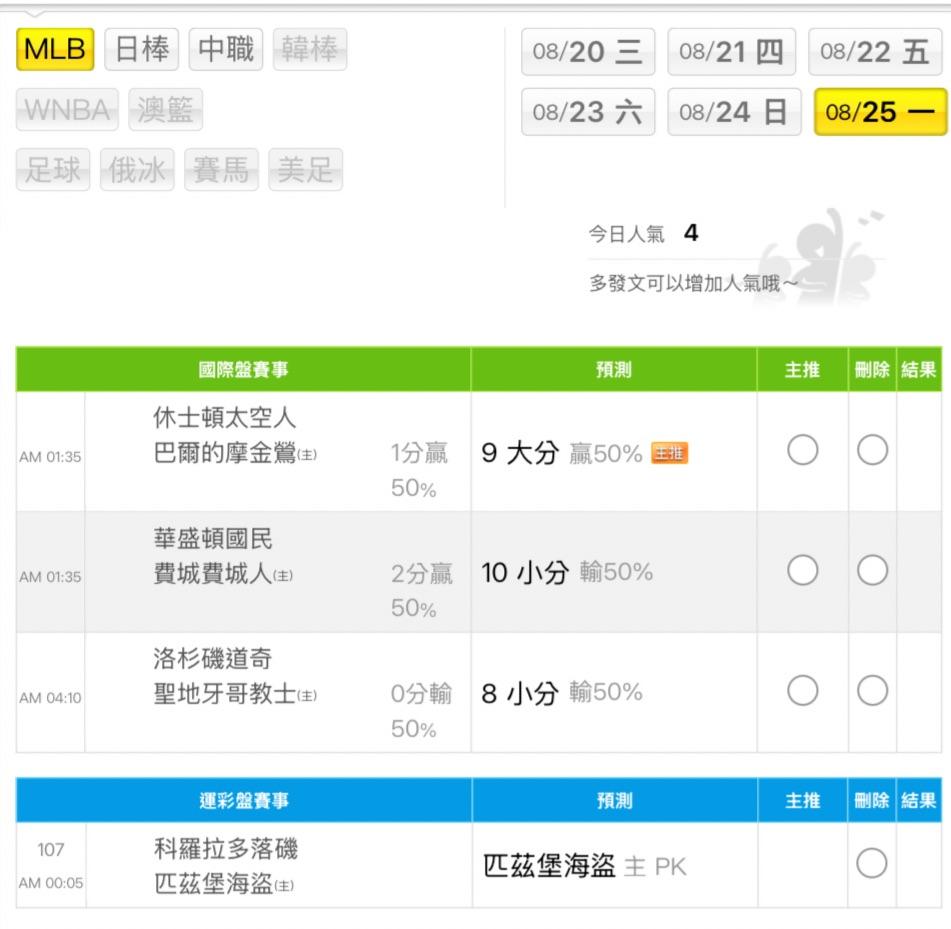Select delete radio for 聖地牙哥教士 game
Image resolution: width=951 pixels, height=929 pixels.
pos(872,691)
